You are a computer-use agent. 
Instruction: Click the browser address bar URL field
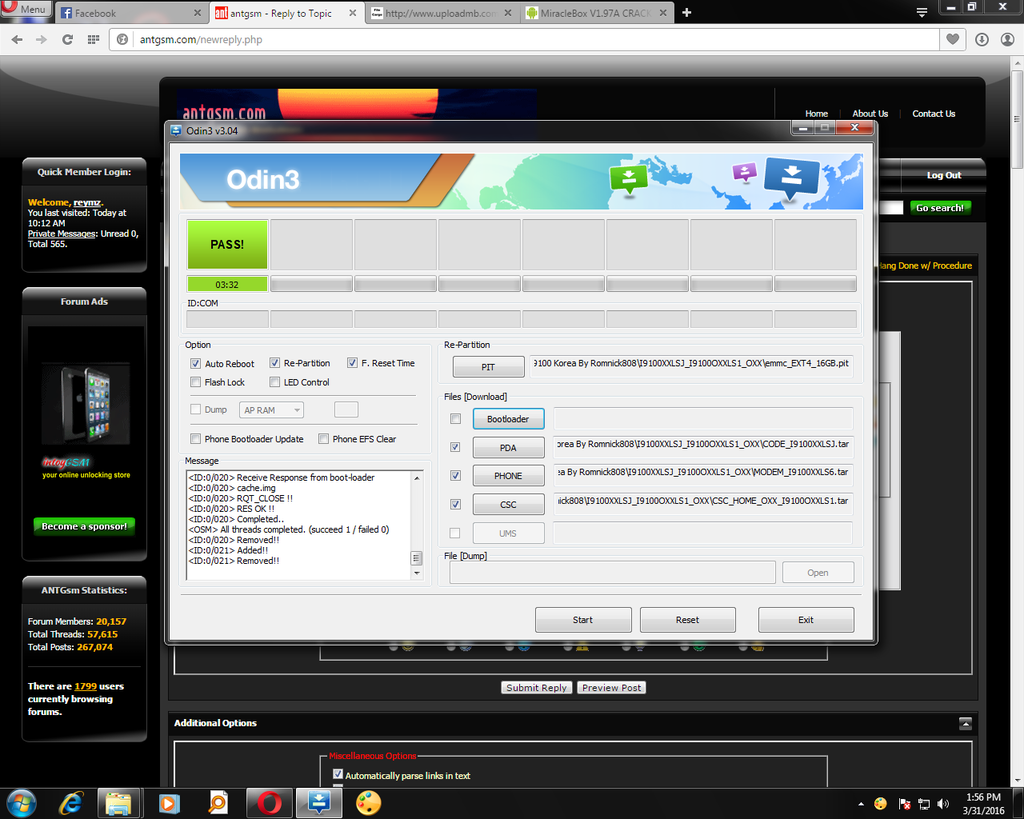pyautogui.click(x=530, y=39)
